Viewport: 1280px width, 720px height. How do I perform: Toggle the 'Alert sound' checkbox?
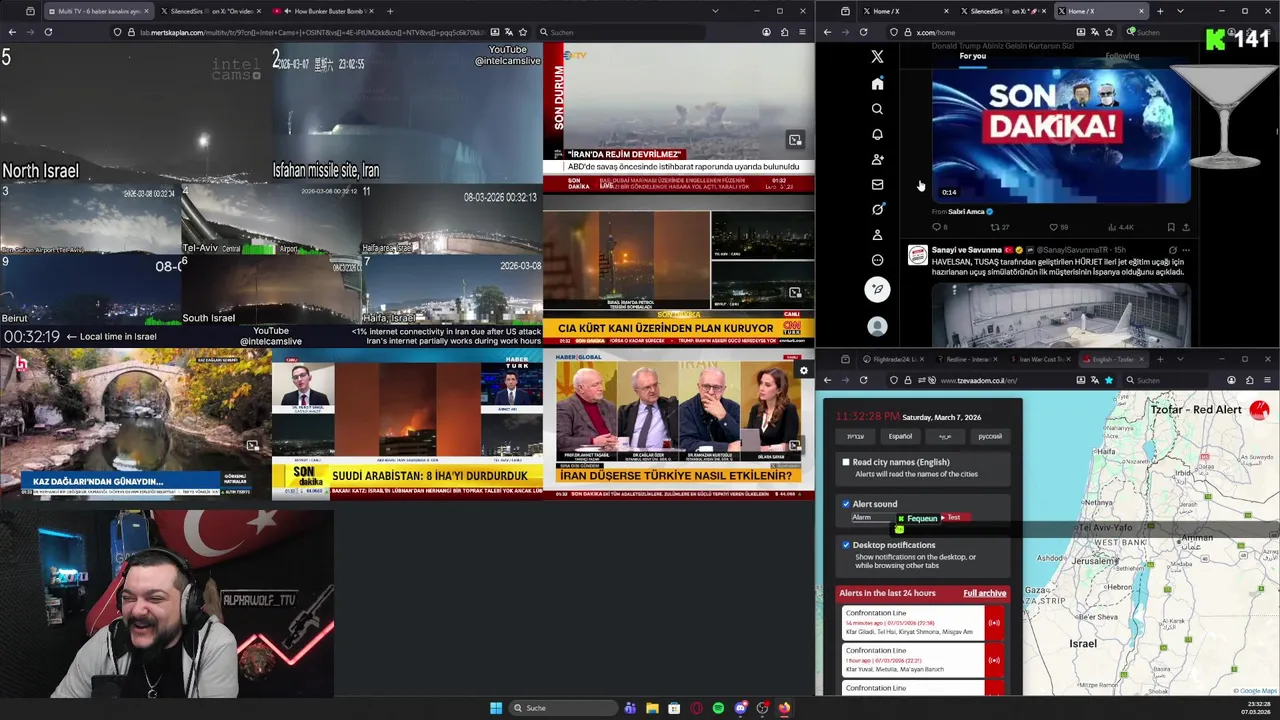click(x=846, y=504)
